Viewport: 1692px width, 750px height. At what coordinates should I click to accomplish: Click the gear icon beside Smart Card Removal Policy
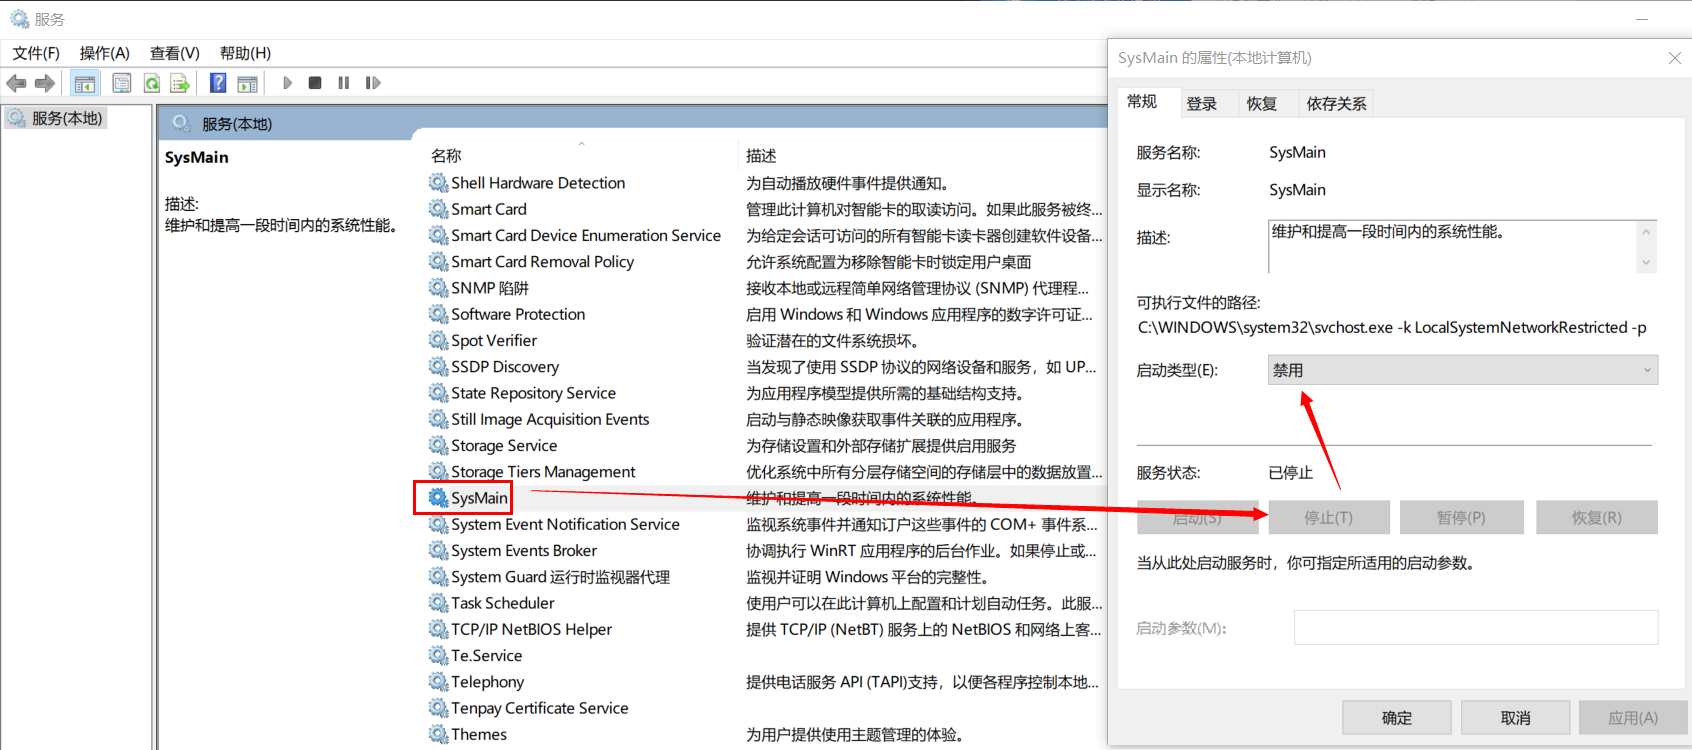click(438, 261)
